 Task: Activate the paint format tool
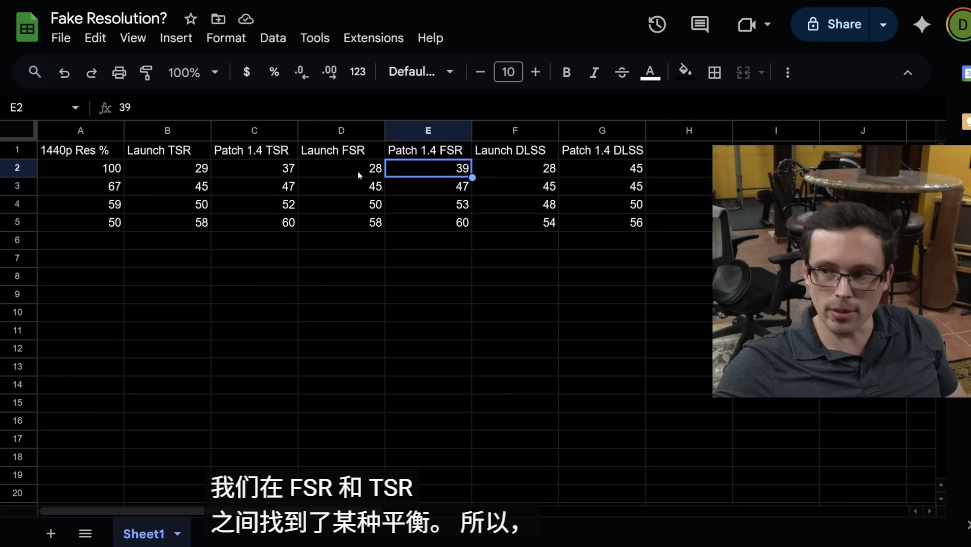tap(146, 72)
